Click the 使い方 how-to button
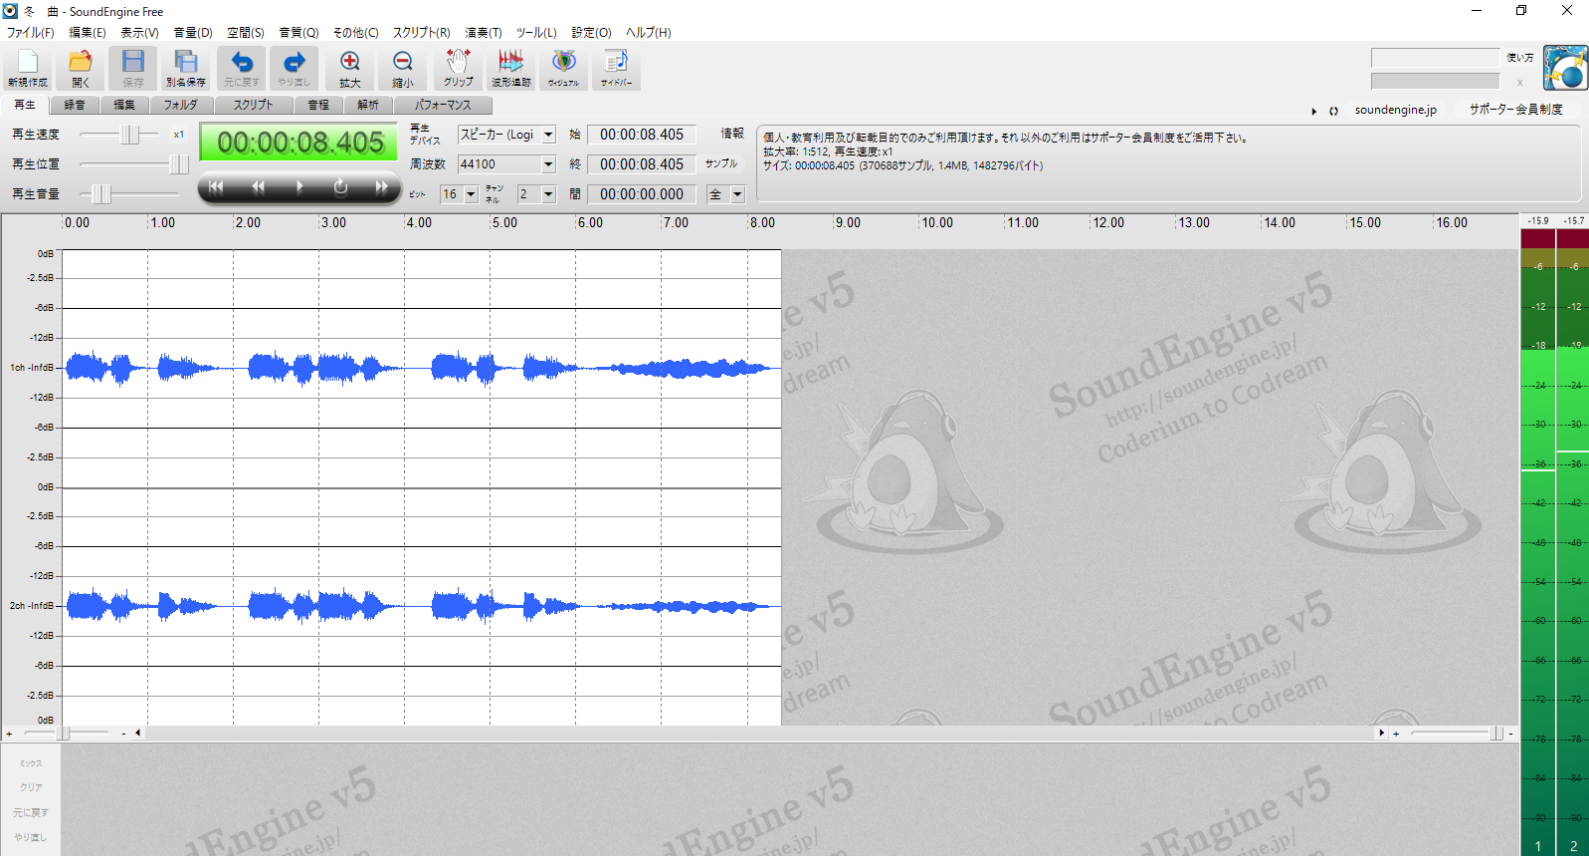1589x856 pixels. 1520,58
